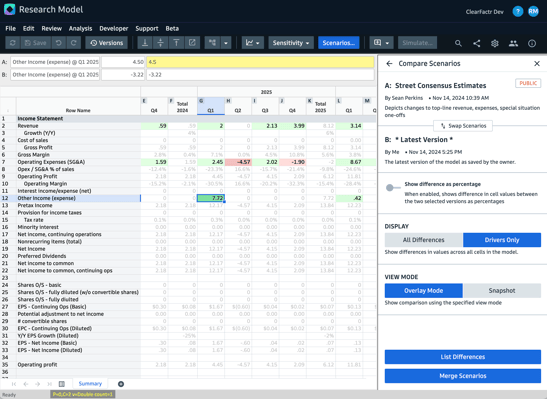Click the info circle icon
The width and height of the screenshot is (547, 399).
(532, 43)
